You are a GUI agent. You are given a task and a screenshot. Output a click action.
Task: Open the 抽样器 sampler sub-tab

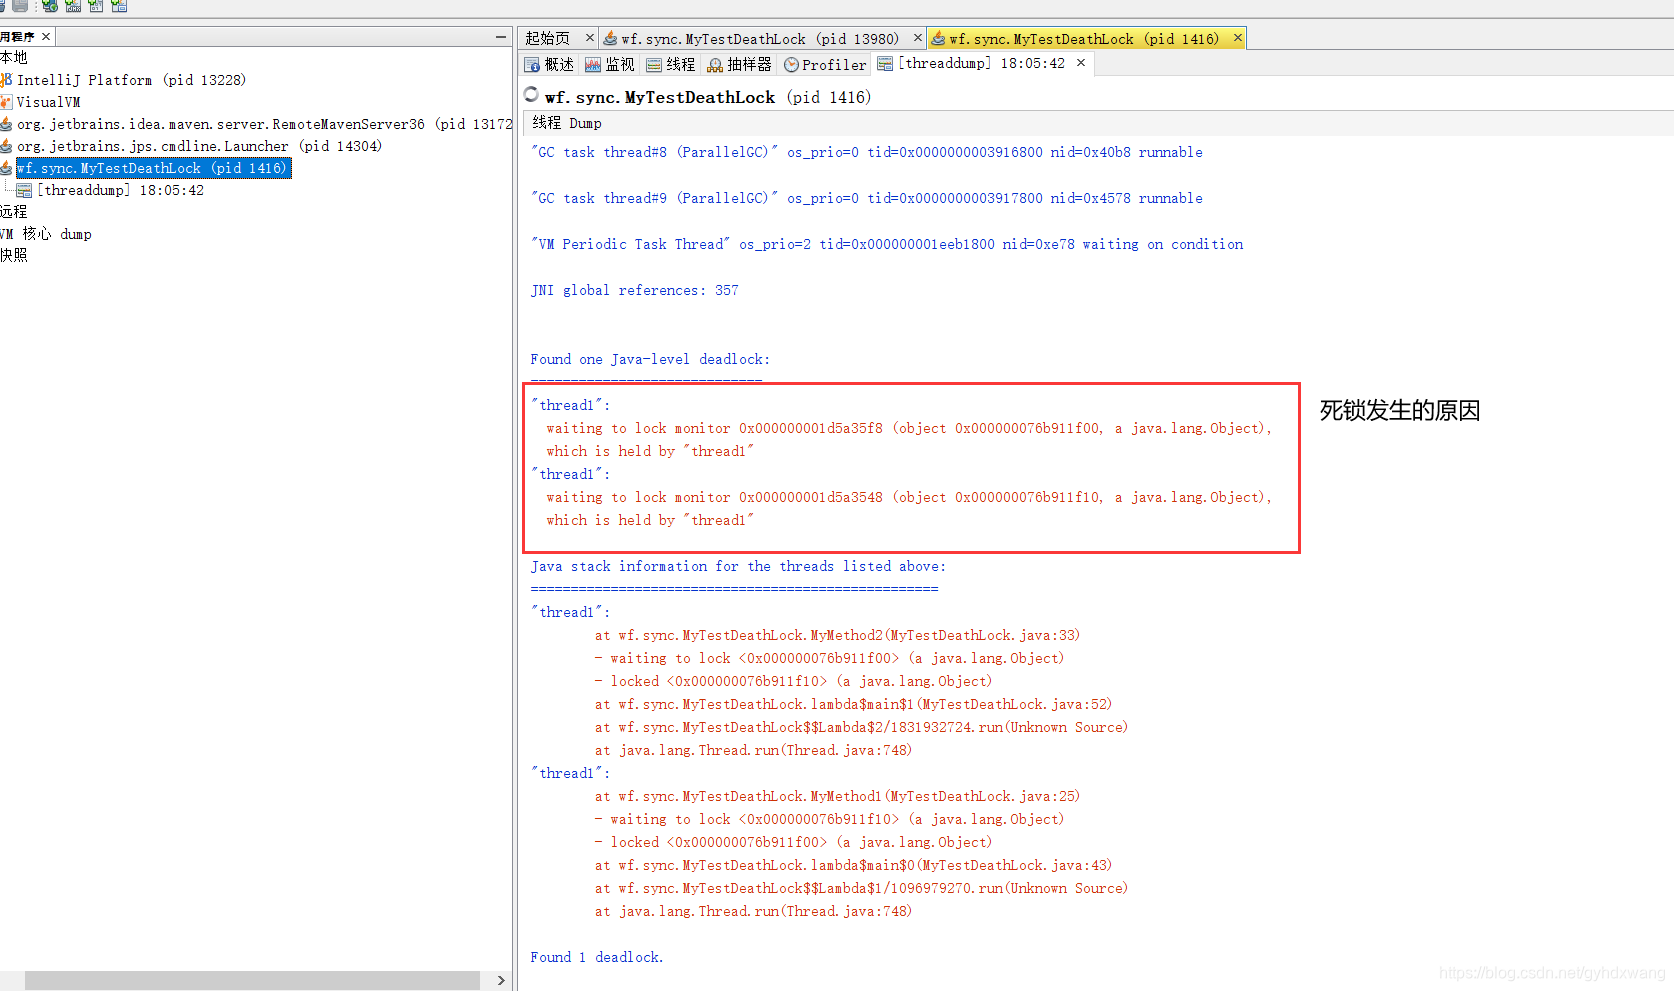click(740, 64)
